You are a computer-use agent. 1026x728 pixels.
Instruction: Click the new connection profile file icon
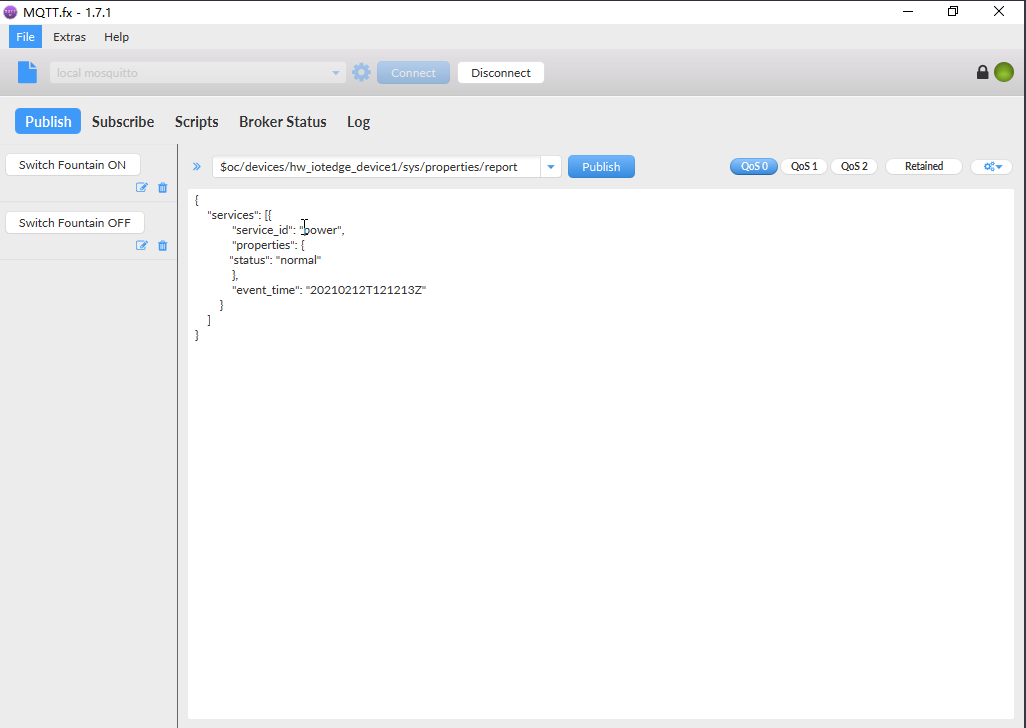pyautogui.click(x=27, y=72)
